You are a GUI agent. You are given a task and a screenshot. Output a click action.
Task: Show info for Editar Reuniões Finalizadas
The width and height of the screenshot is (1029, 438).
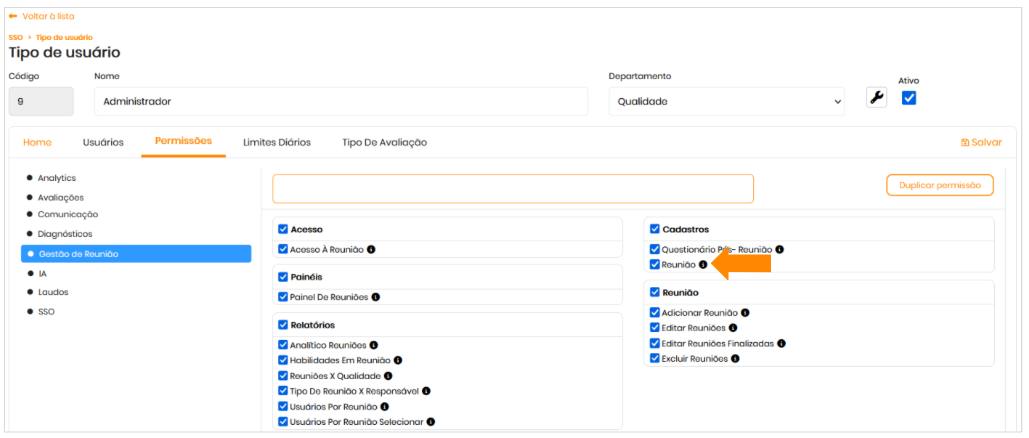[781, 343]
